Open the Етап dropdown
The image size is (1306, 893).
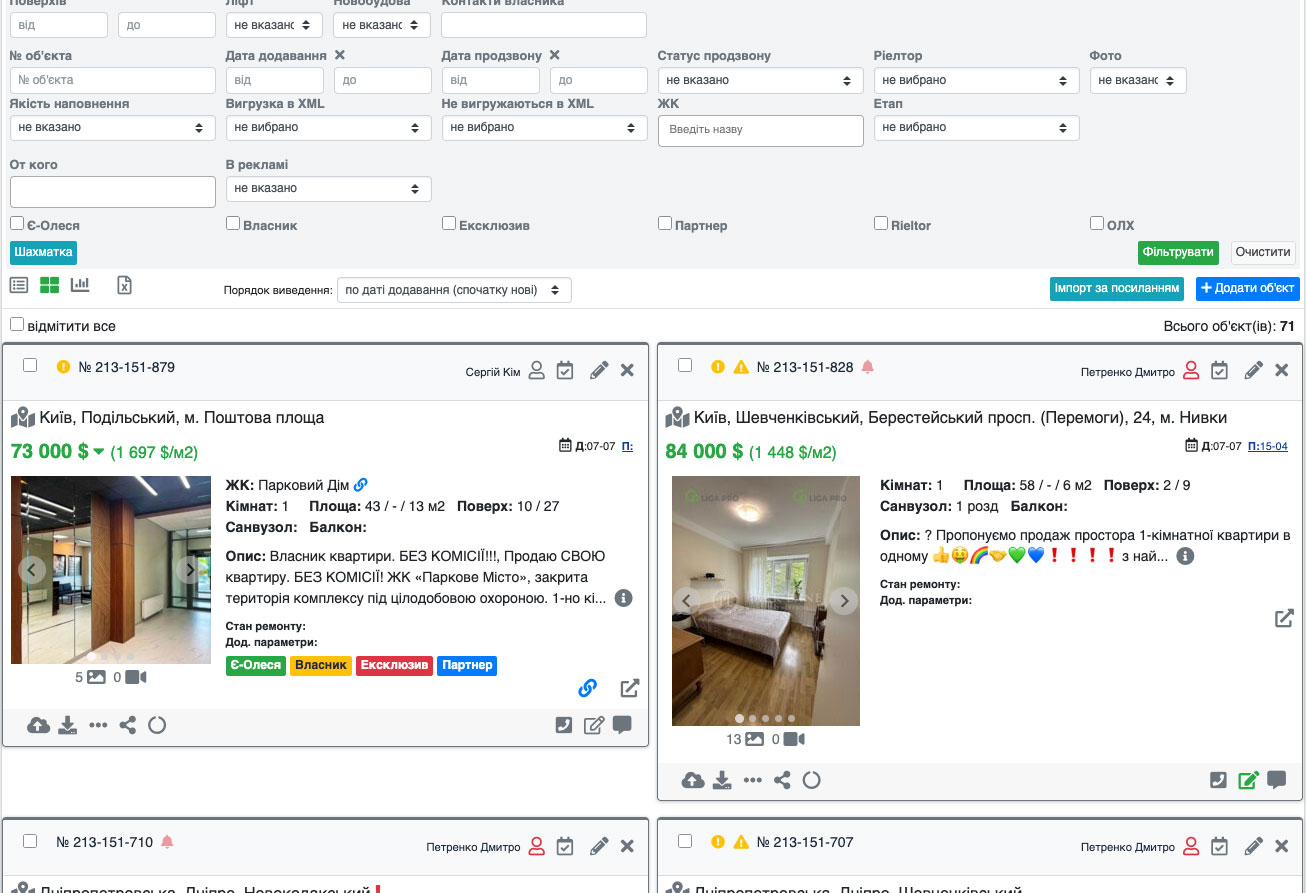[x=977, y=127]
